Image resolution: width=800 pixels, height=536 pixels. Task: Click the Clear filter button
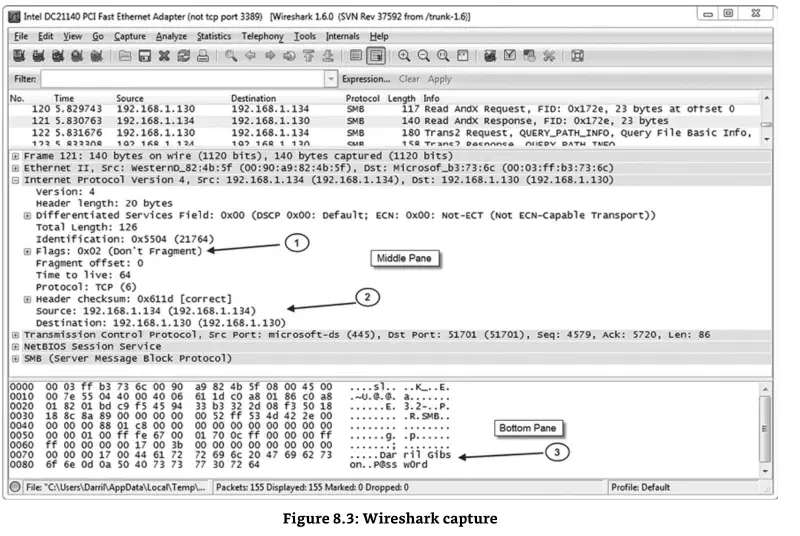tap(409, 79)
